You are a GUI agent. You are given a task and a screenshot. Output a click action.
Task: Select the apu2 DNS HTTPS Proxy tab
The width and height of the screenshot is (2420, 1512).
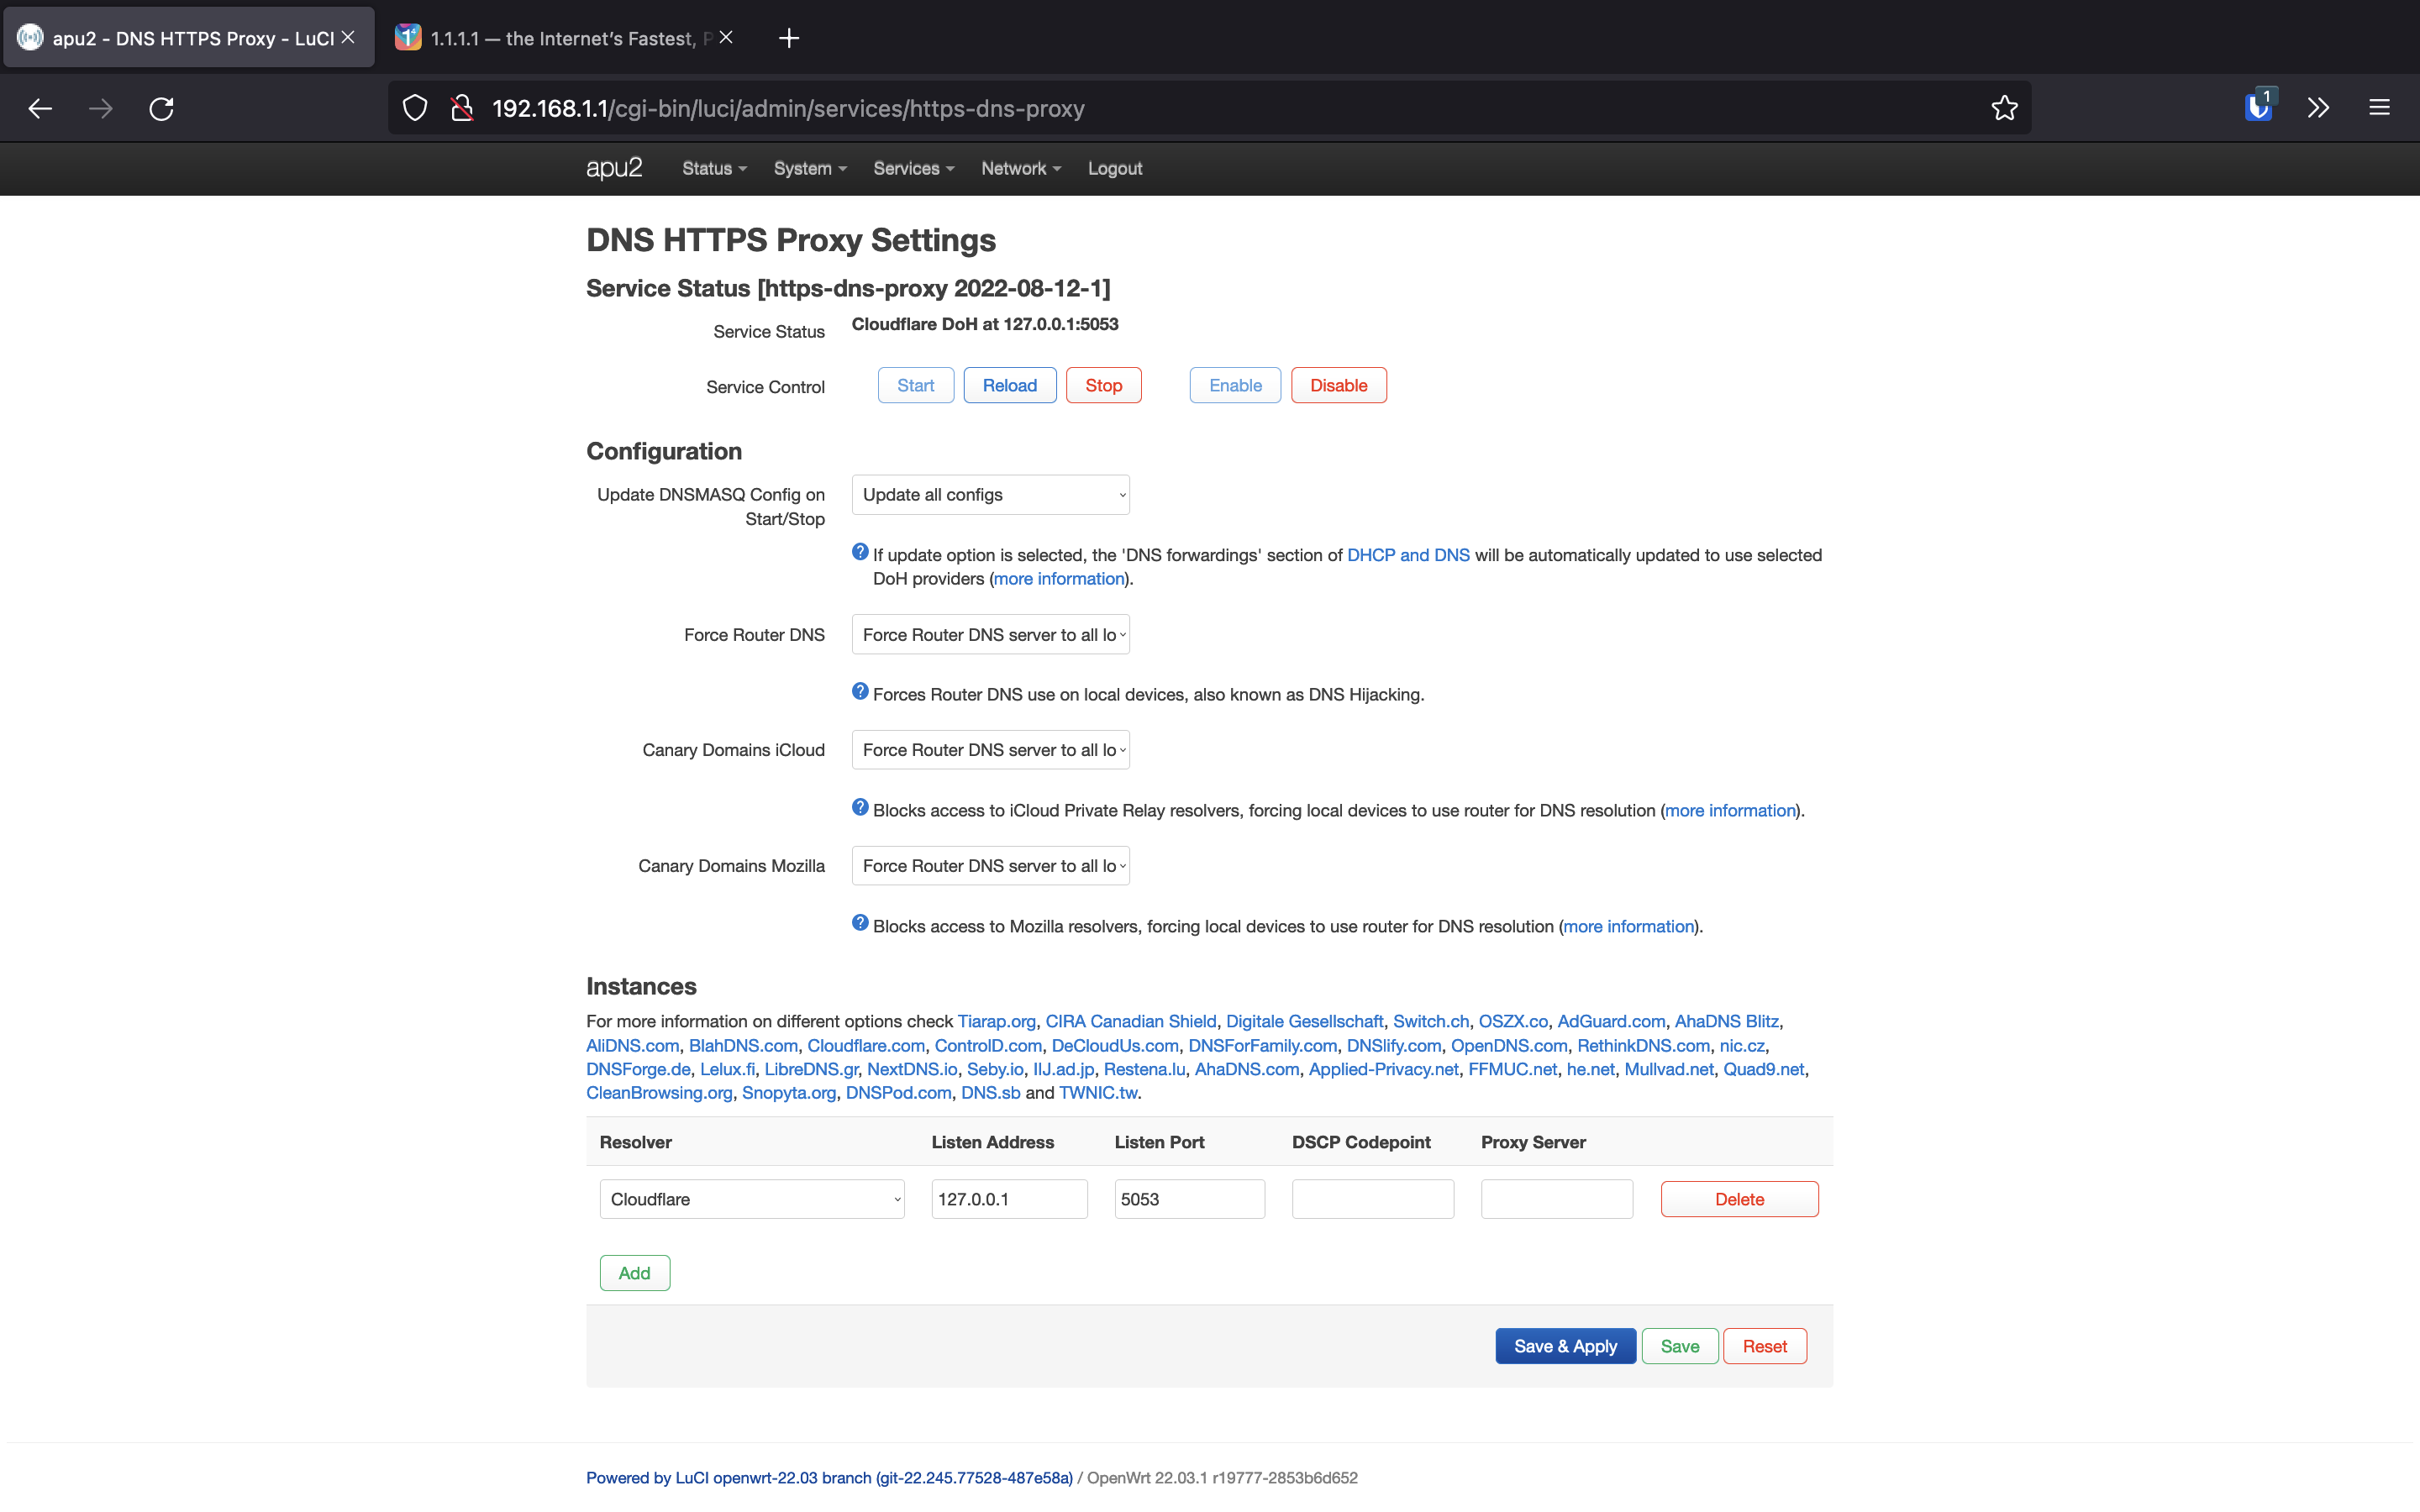[x=189, y=38]
